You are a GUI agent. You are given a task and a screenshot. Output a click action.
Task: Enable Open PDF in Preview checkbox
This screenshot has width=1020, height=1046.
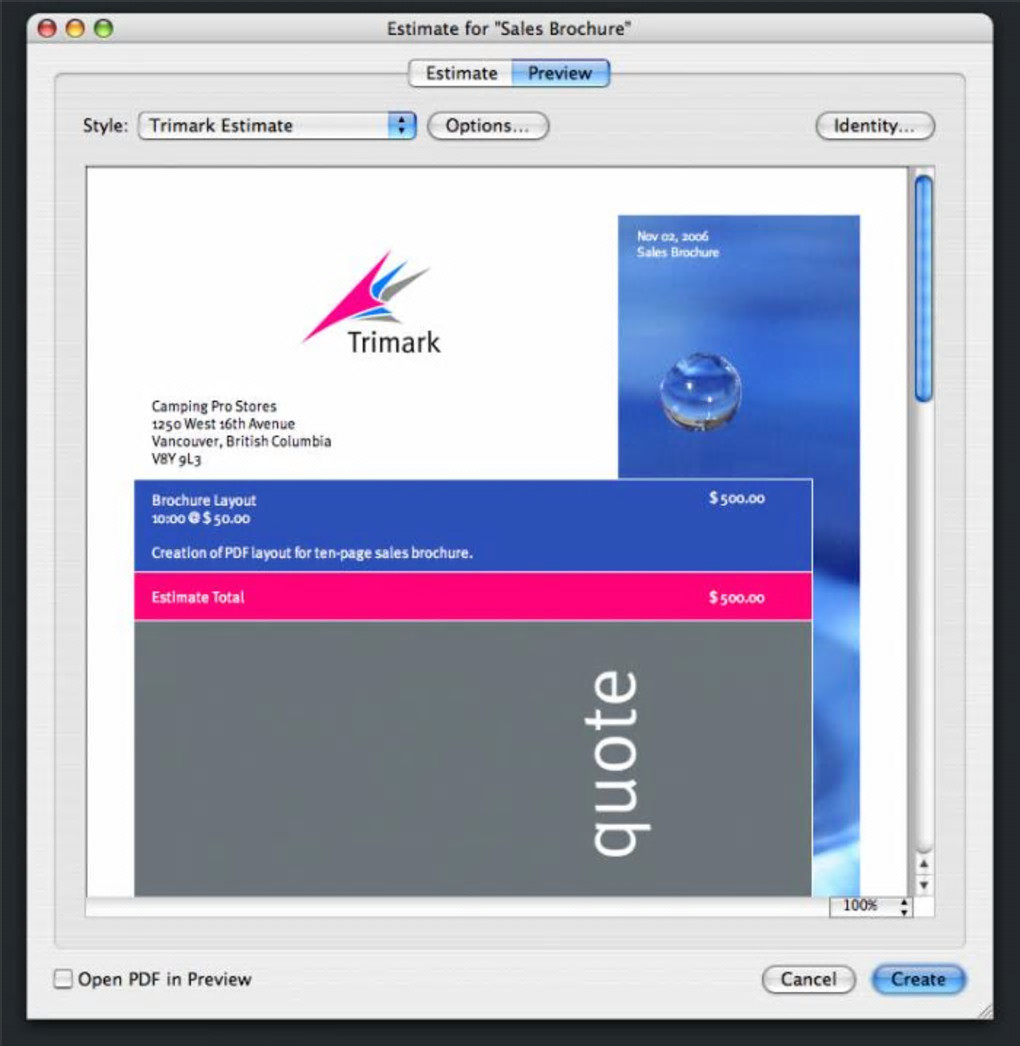click(63, 979)
